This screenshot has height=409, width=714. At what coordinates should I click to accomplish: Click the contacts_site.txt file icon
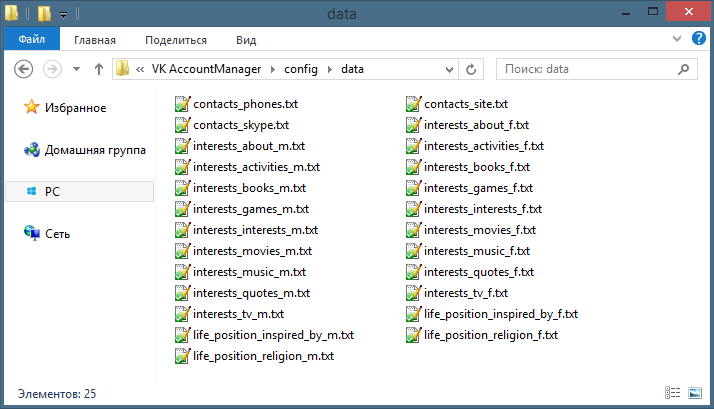pos(413,104)
